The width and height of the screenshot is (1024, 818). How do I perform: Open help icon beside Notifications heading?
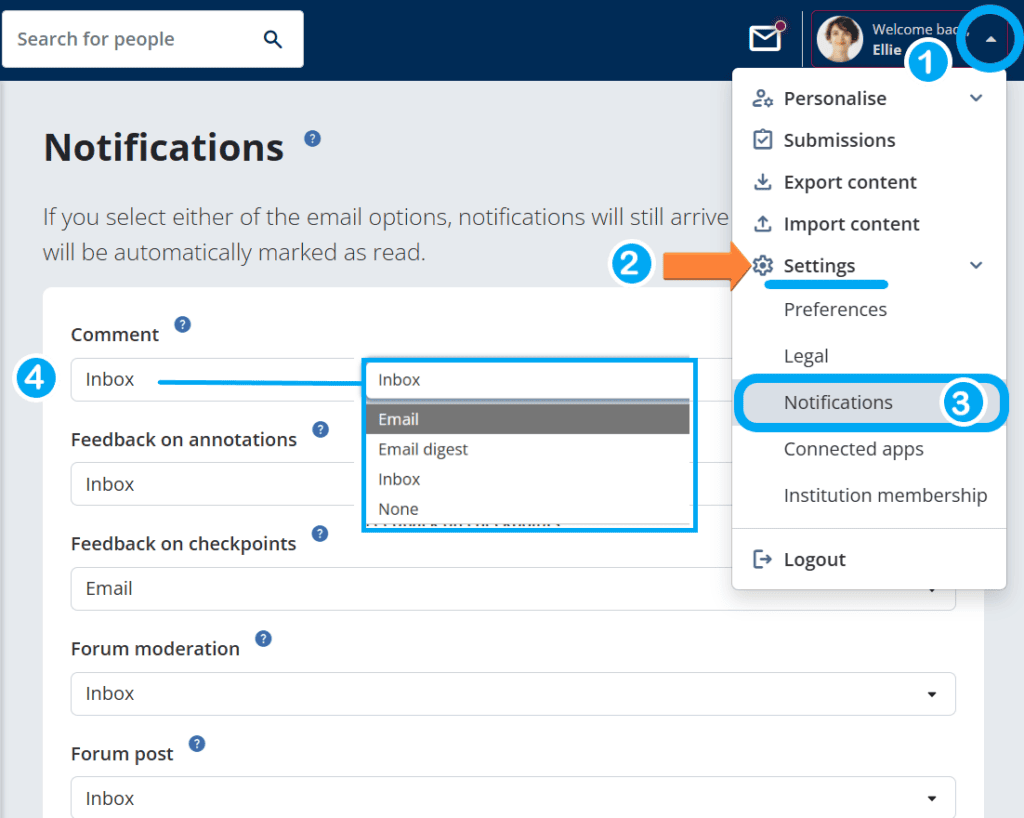pyautogui.click(x=313, y=138)
